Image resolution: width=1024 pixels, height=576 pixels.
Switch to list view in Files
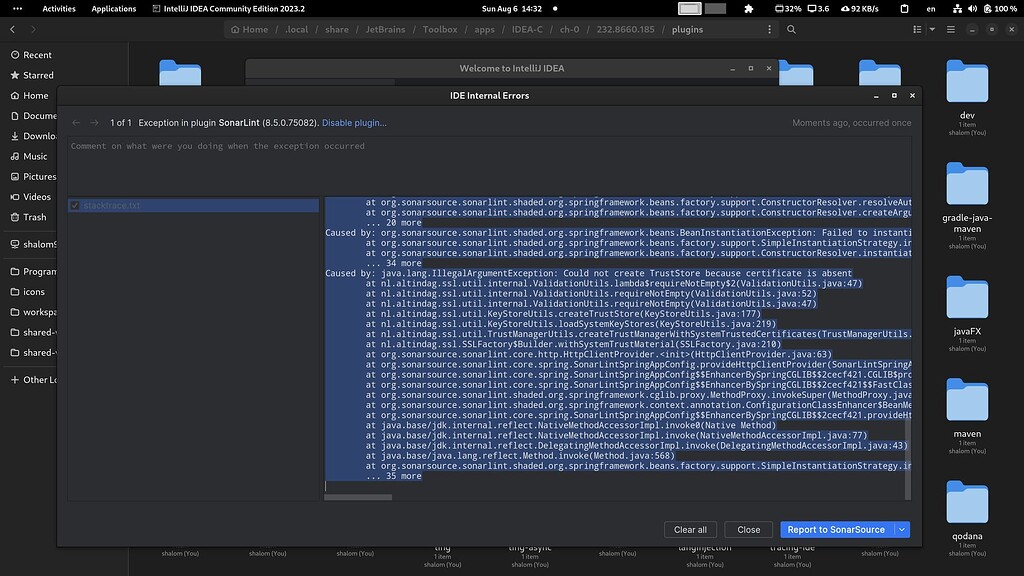pos(917,29)
